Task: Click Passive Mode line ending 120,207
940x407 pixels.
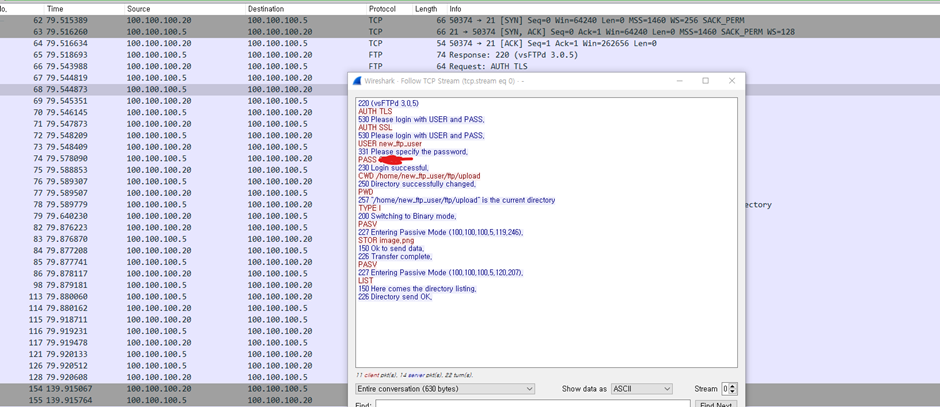Action: (x=441, y=272)
